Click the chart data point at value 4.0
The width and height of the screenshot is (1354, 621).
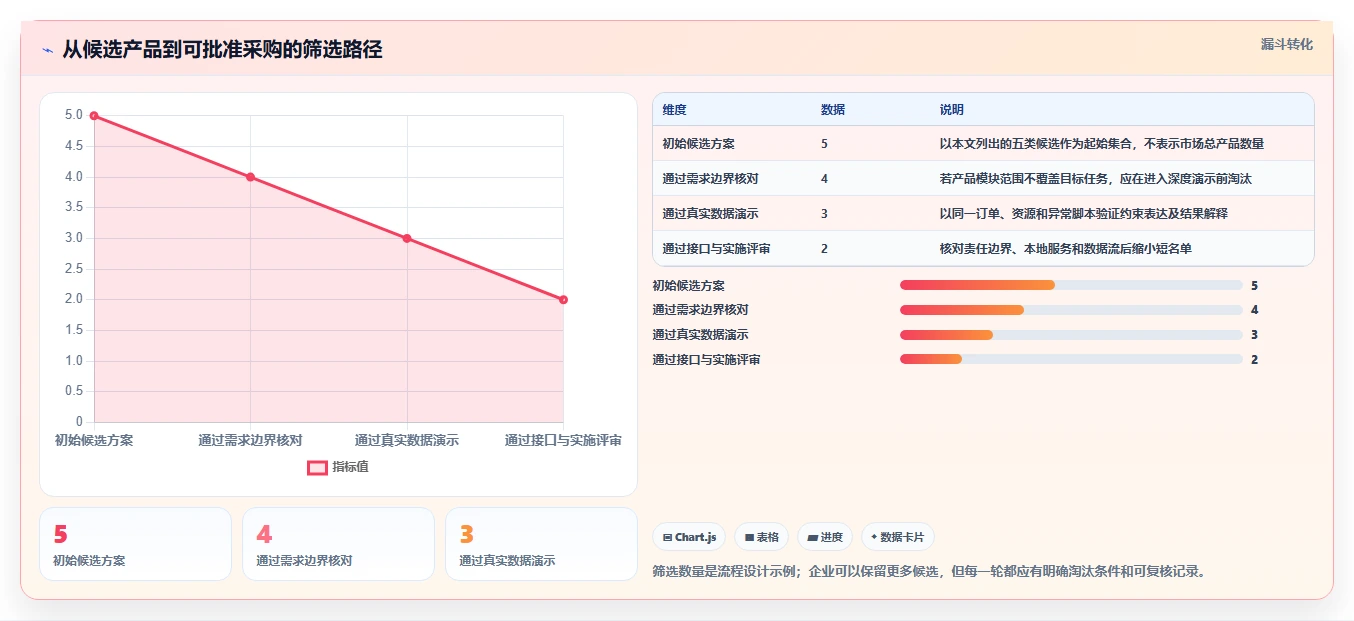(250, 177)
